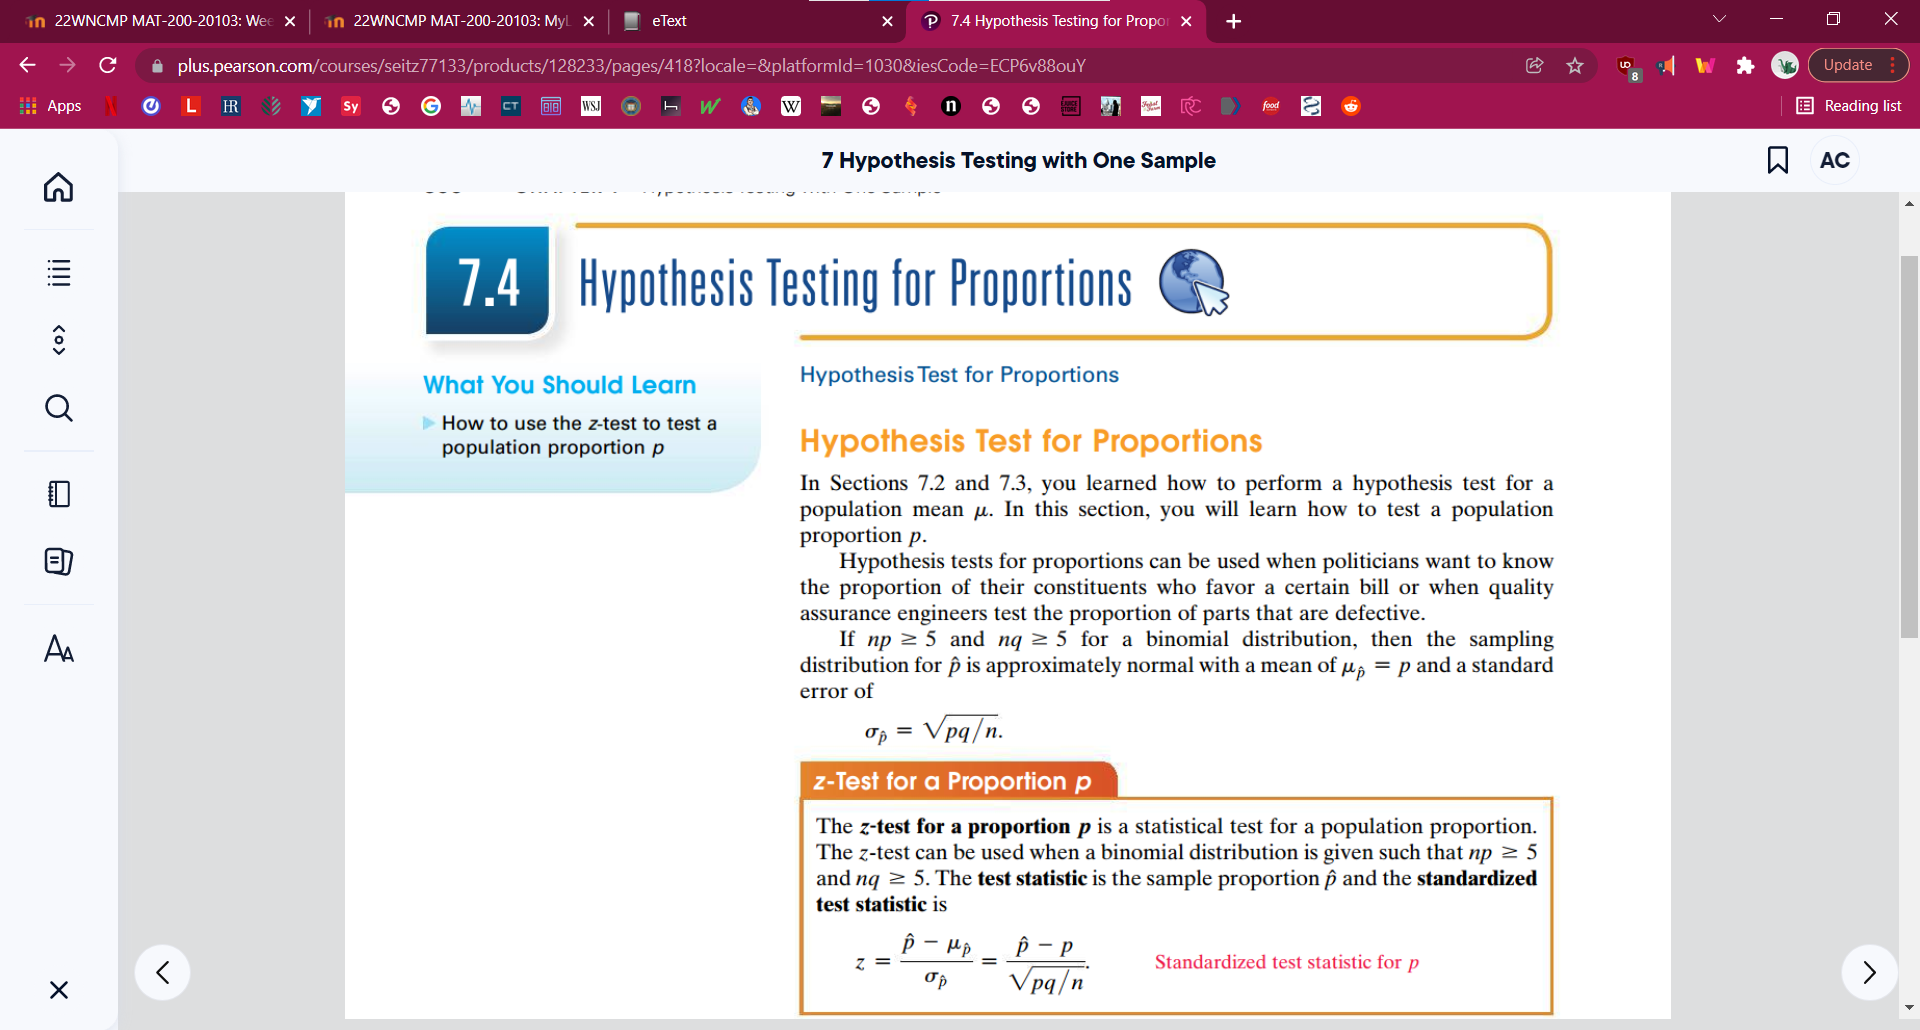This screenshot has width=1920, height=1030.
Task: Open the Table of Contents icon in sidebar
Action: pyautogui.click(x=58, y=272)
